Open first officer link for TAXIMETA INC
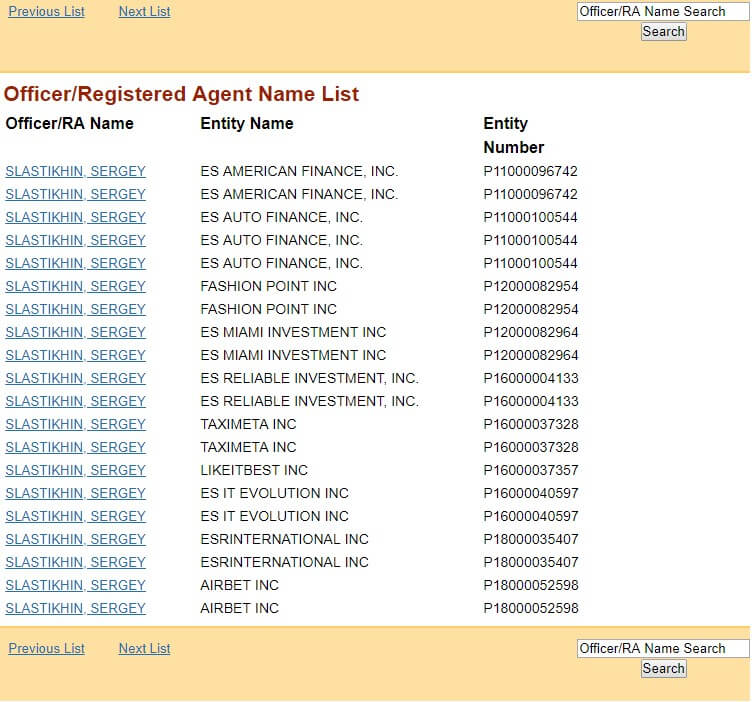This screenshot has height=702, width=752. (75, 424)
